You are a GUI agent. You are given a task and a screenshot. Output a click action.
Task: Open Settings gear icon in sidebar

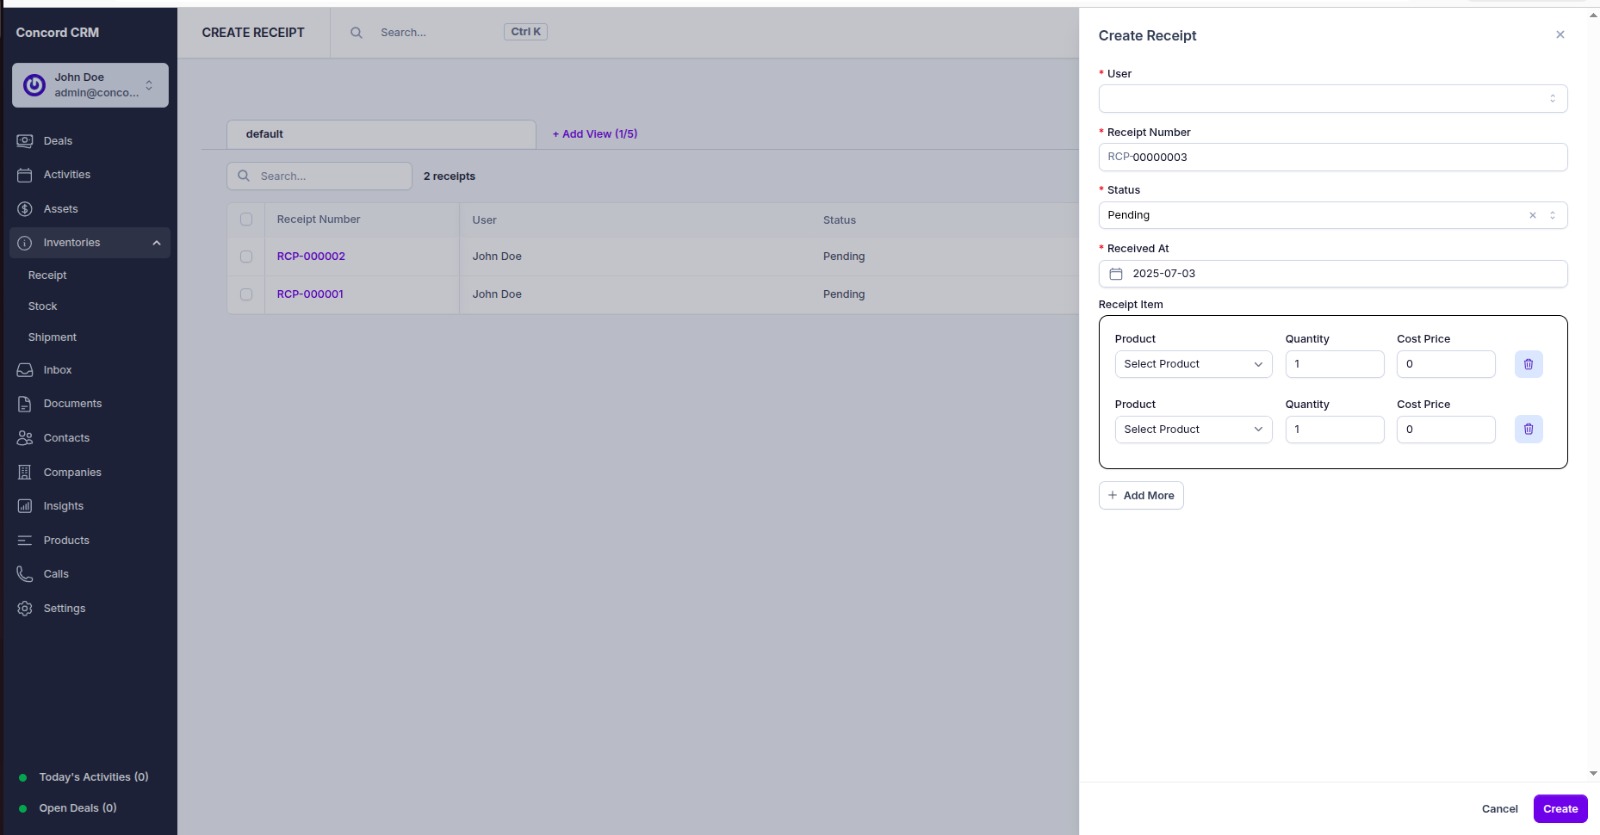pyautogui.click(x=25, y=608)
